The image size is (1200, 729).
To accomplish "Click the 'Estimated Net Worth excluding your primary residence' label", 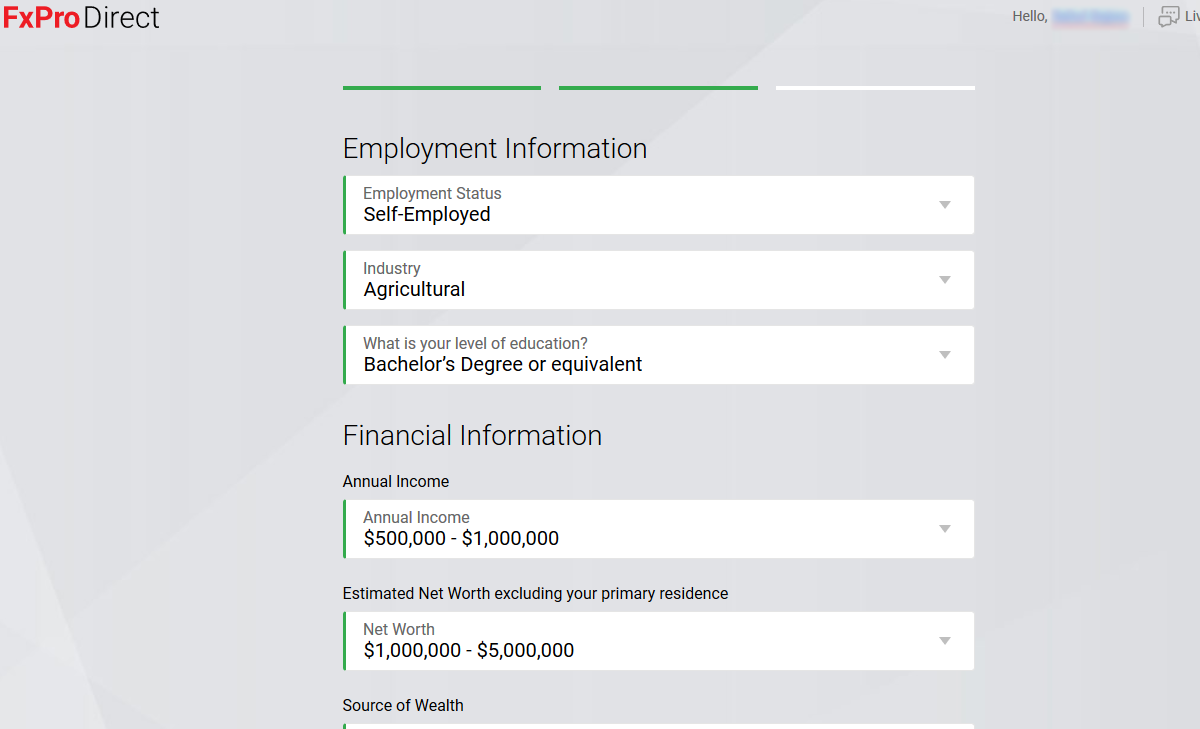I will pos(535,593).
